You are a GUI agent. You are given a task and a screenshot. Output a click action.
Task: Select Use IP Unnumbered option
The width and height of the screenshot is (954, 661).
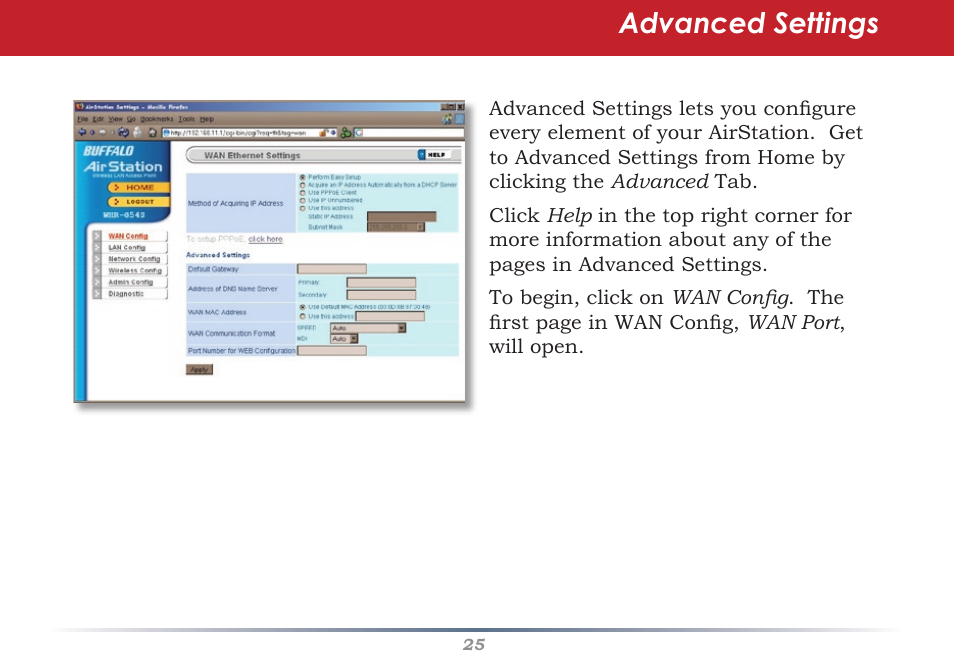pos(302,200)
